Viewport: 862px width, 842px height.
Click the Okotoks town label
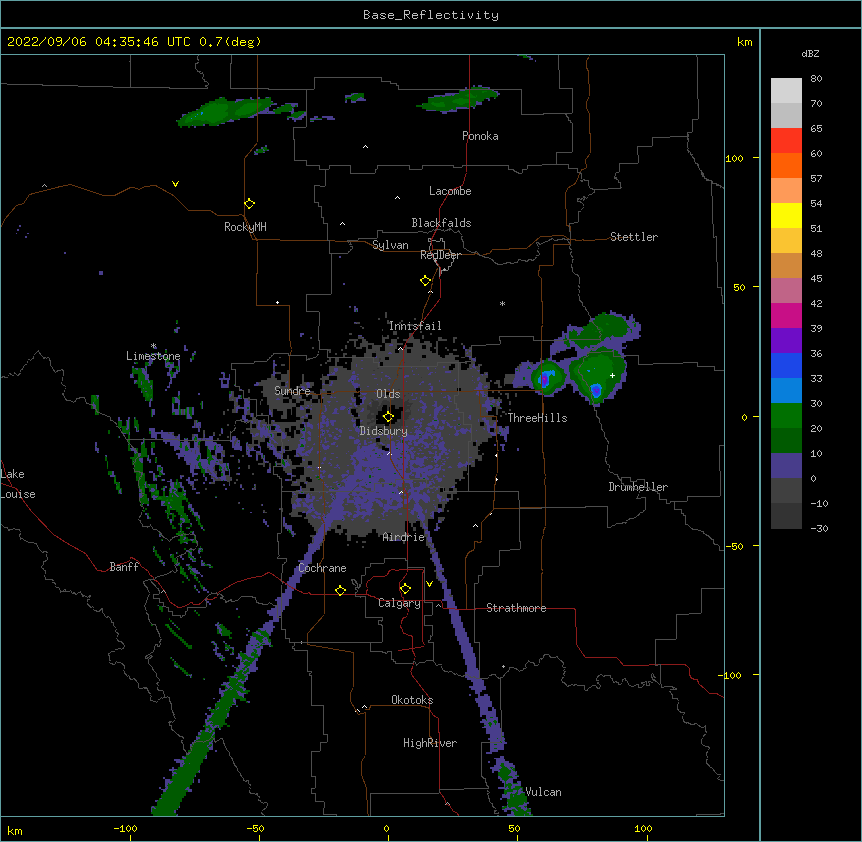point(412,700)
